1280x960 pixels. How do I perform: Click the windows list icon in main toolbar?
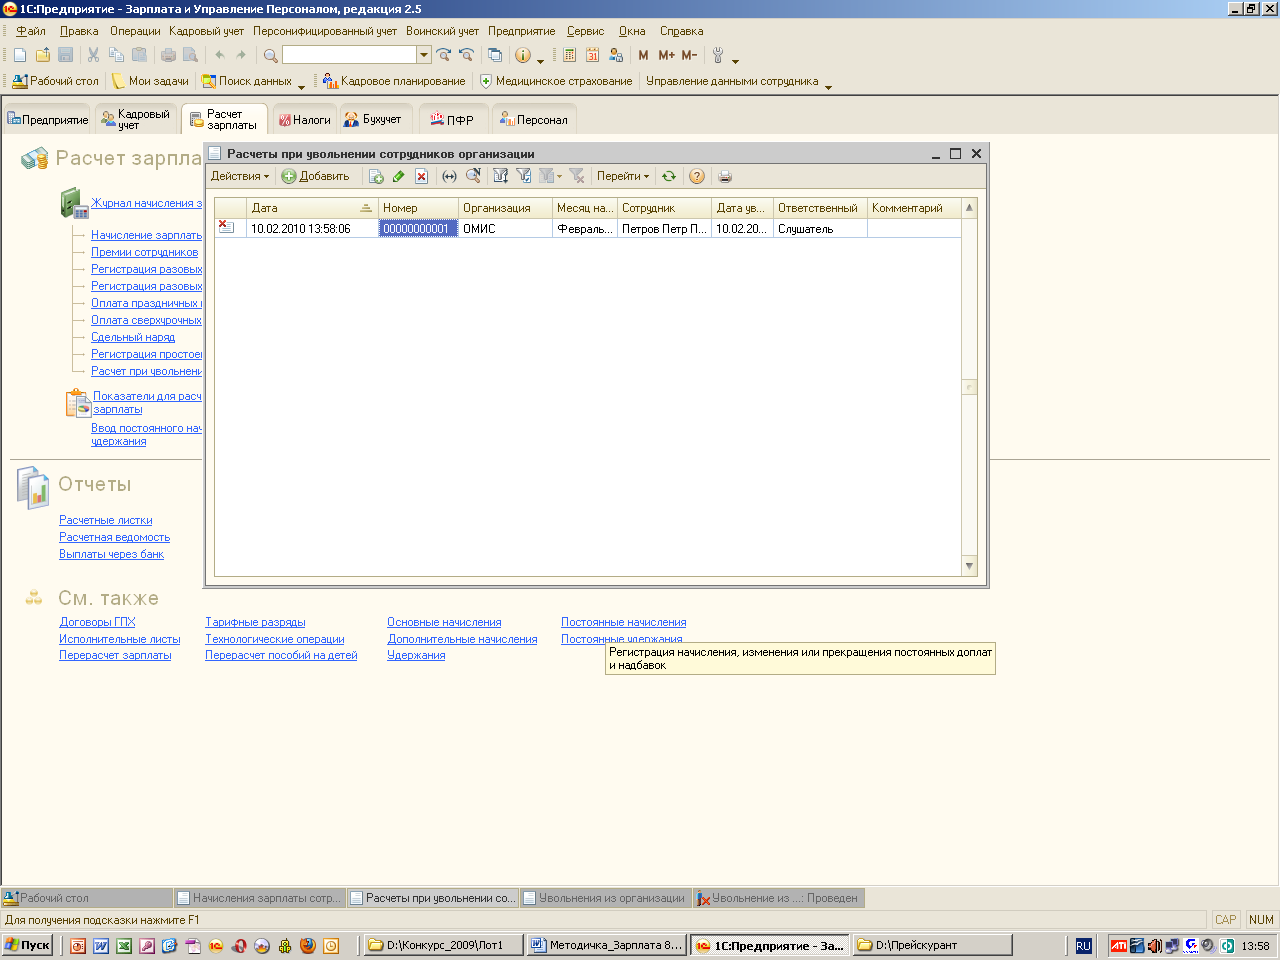(x=494, y=55)
